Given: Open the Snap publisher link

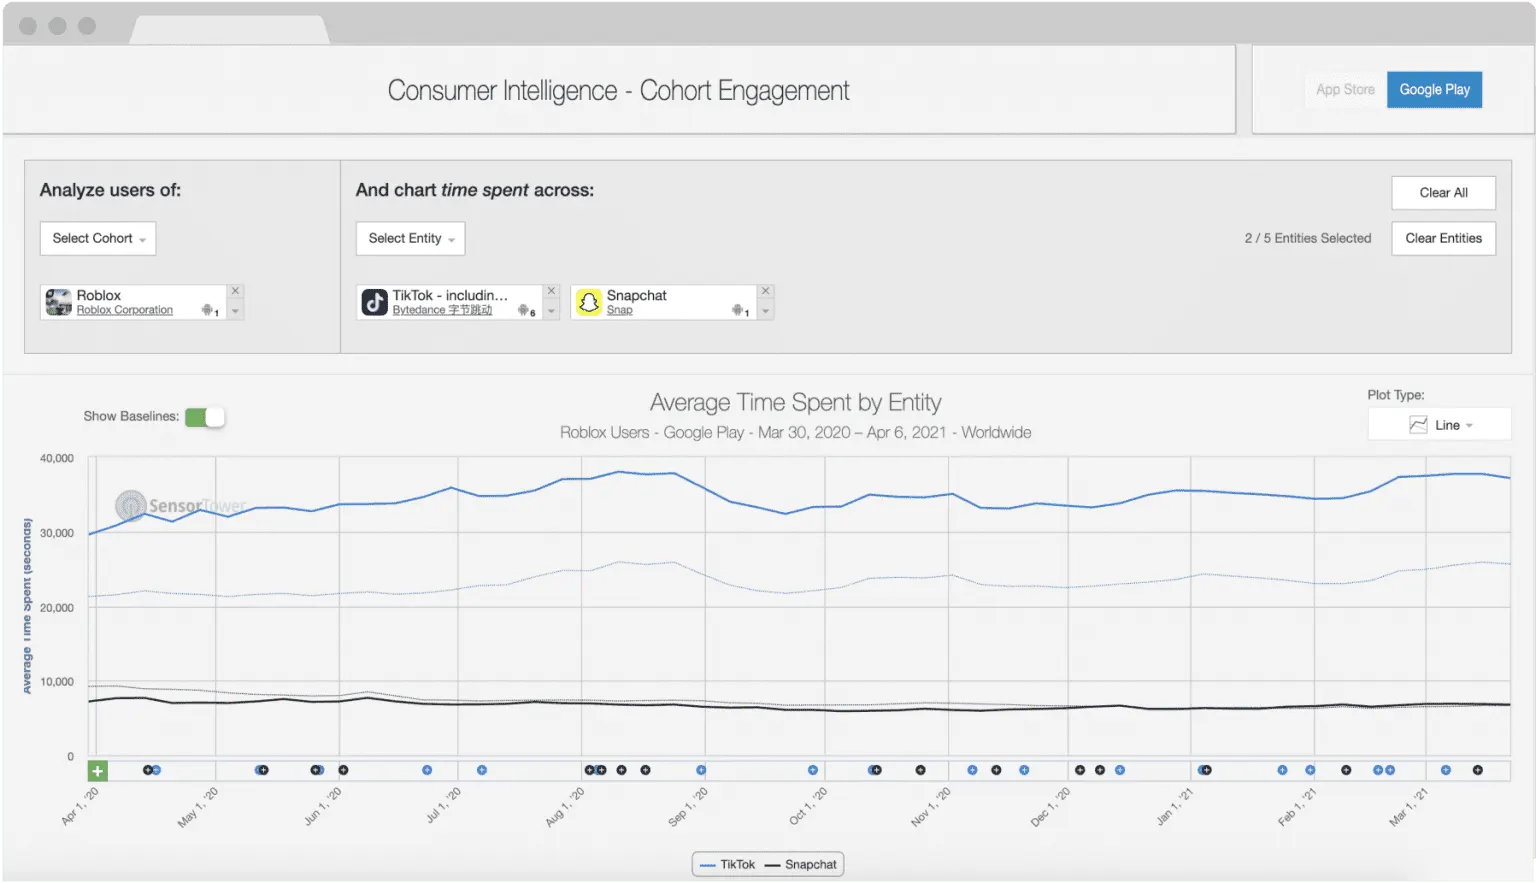Looking at the screenshot, I should [620, 310].
